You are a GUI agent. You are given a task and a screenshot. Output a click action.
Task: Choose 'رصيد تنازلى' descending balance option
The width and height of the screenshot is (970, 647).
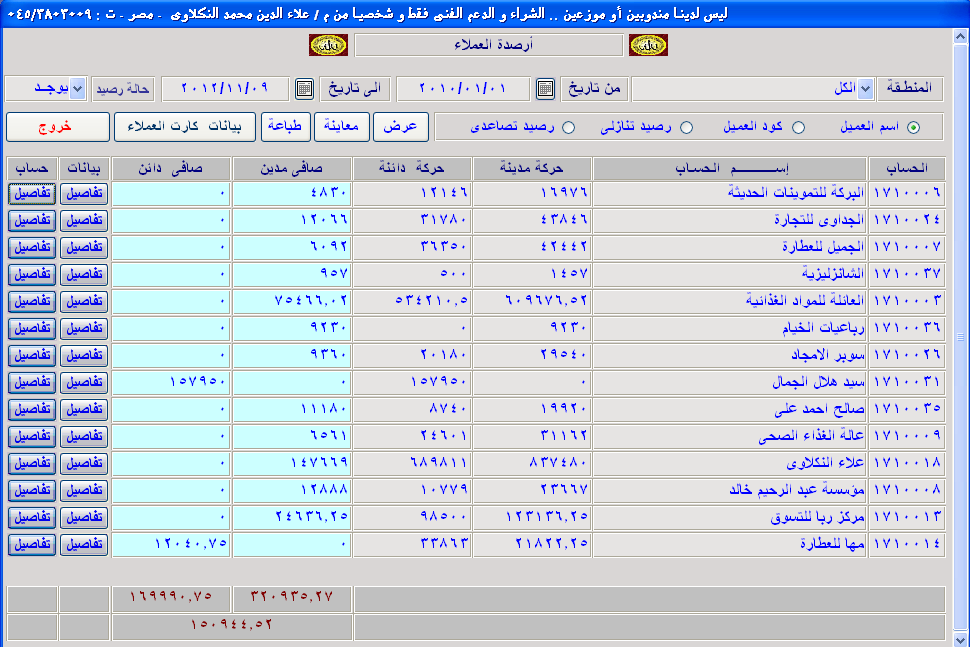686,127
